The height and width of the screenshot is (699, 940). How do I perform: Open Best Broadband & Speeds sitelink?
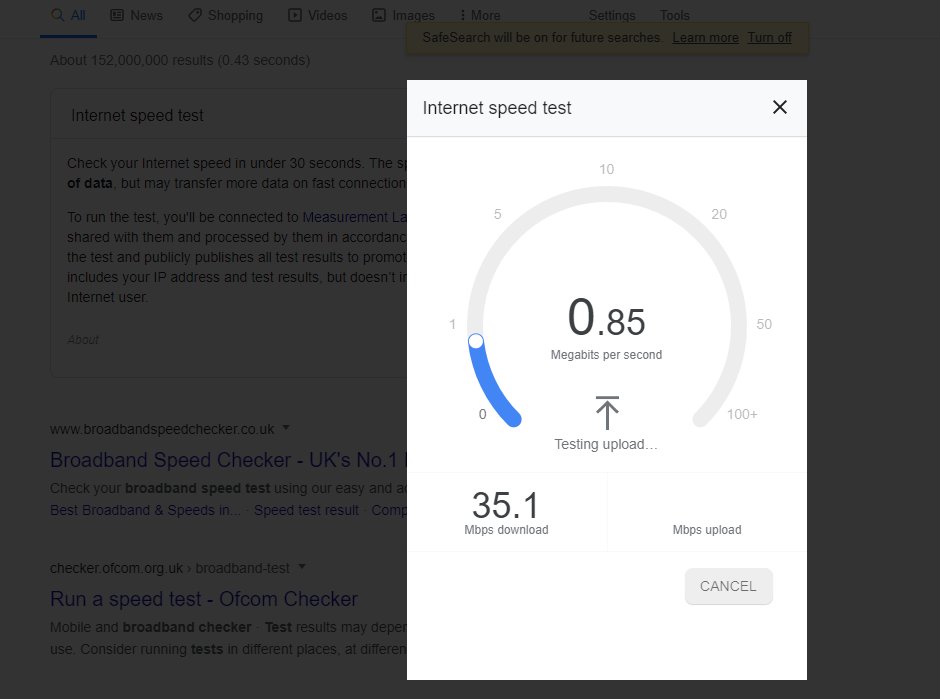click(x=146, y=510)
